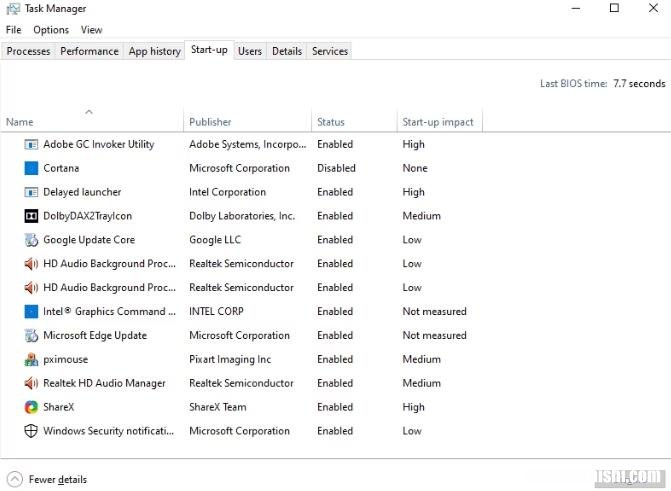Click the Cortana blue square icon

click(x=31, y=168)
